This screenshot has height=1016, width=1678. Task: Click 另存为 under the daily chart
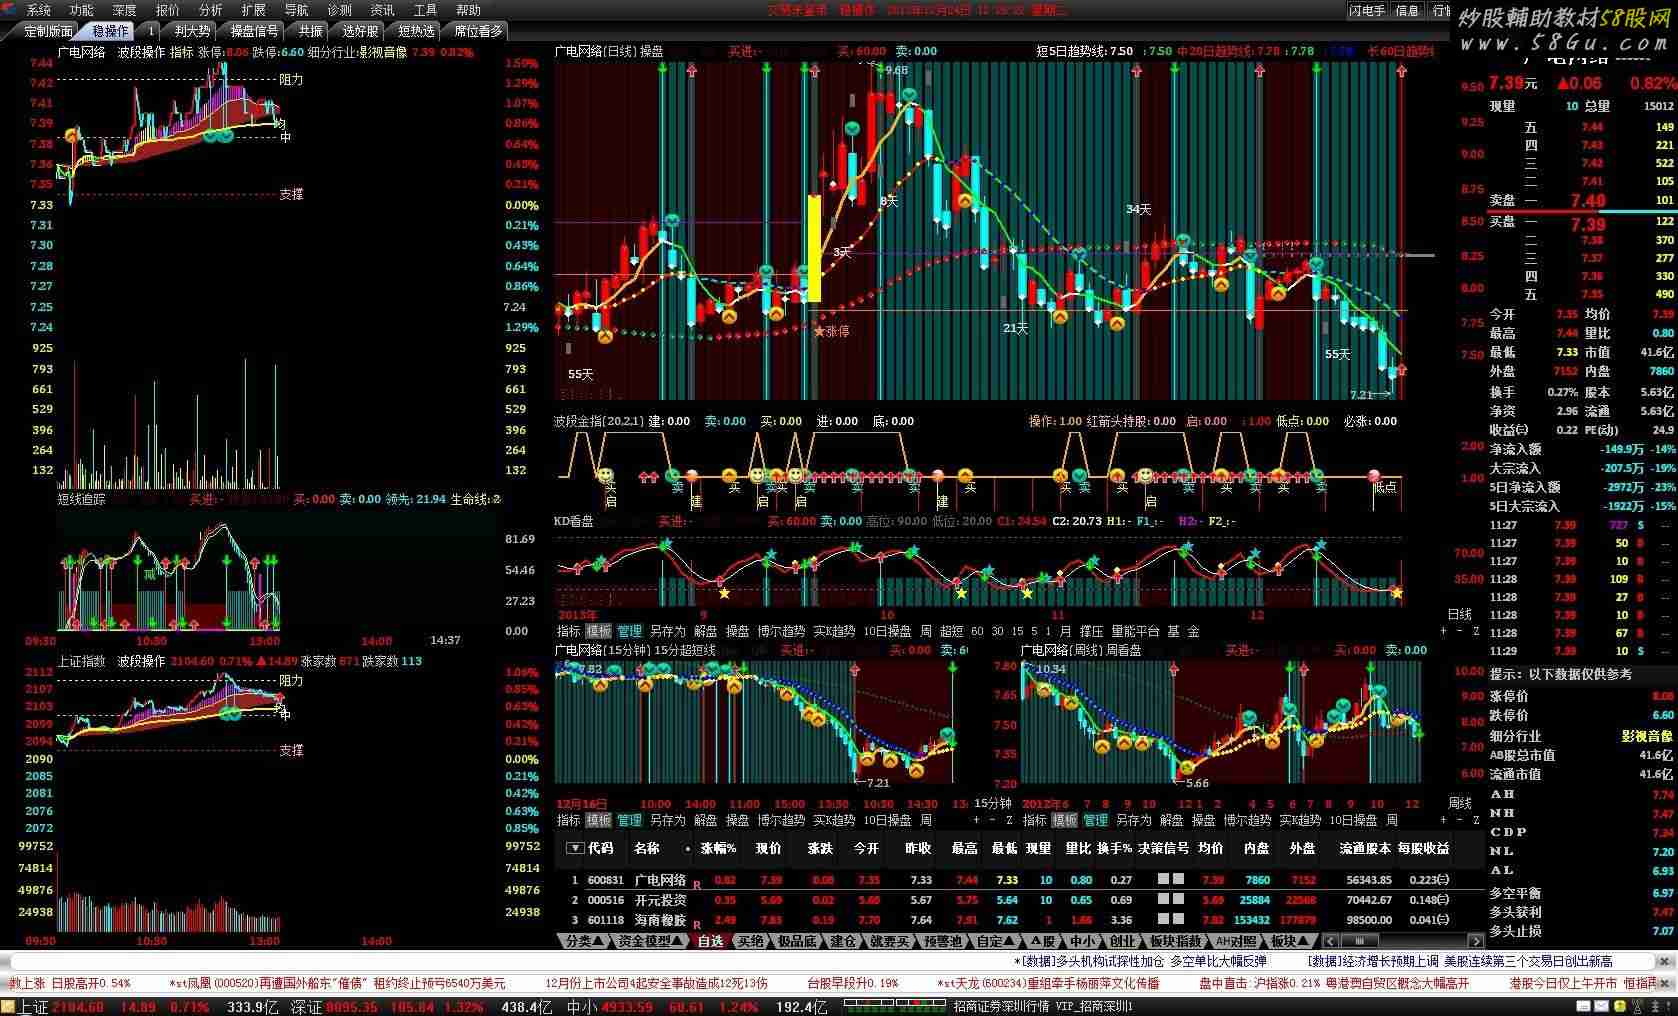(x=667, y=631)
